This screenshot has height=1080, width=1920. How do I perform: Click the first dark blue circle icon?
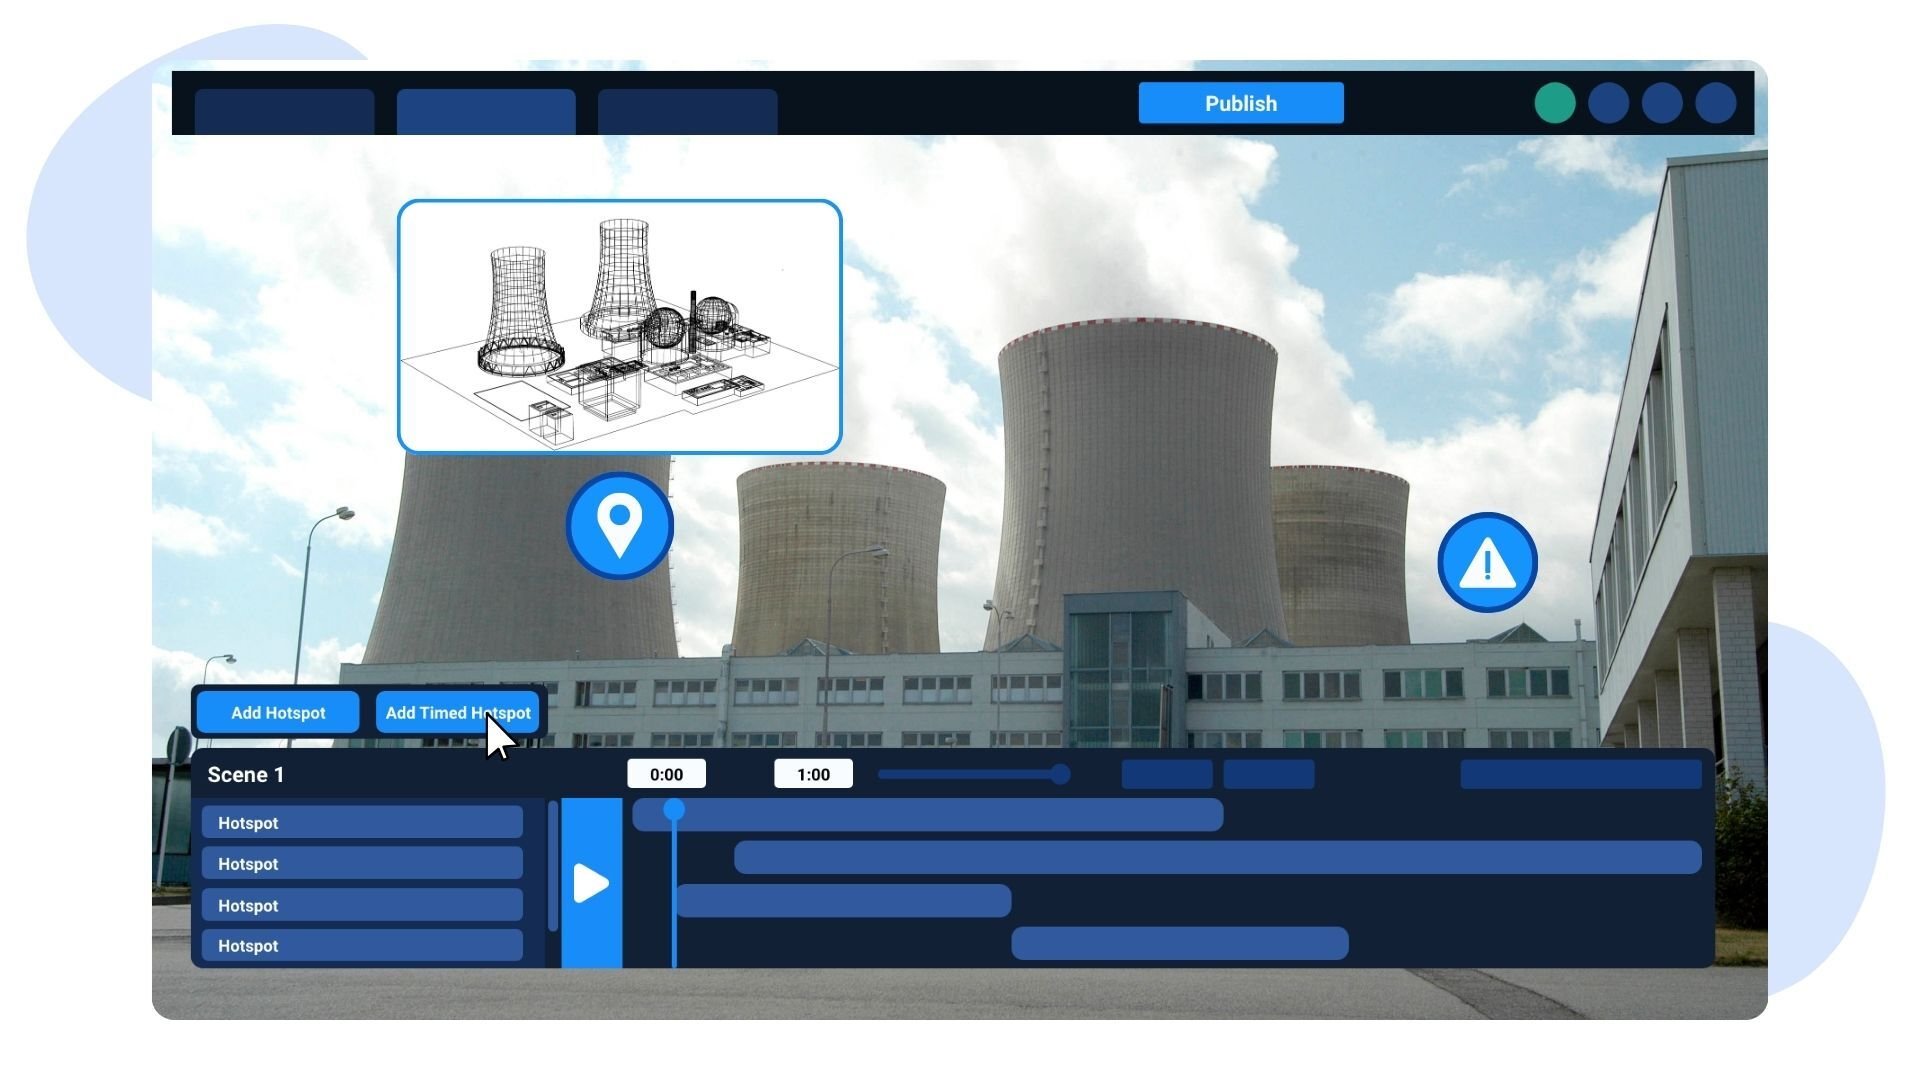pyautogui.click(x=1608, y=103)
